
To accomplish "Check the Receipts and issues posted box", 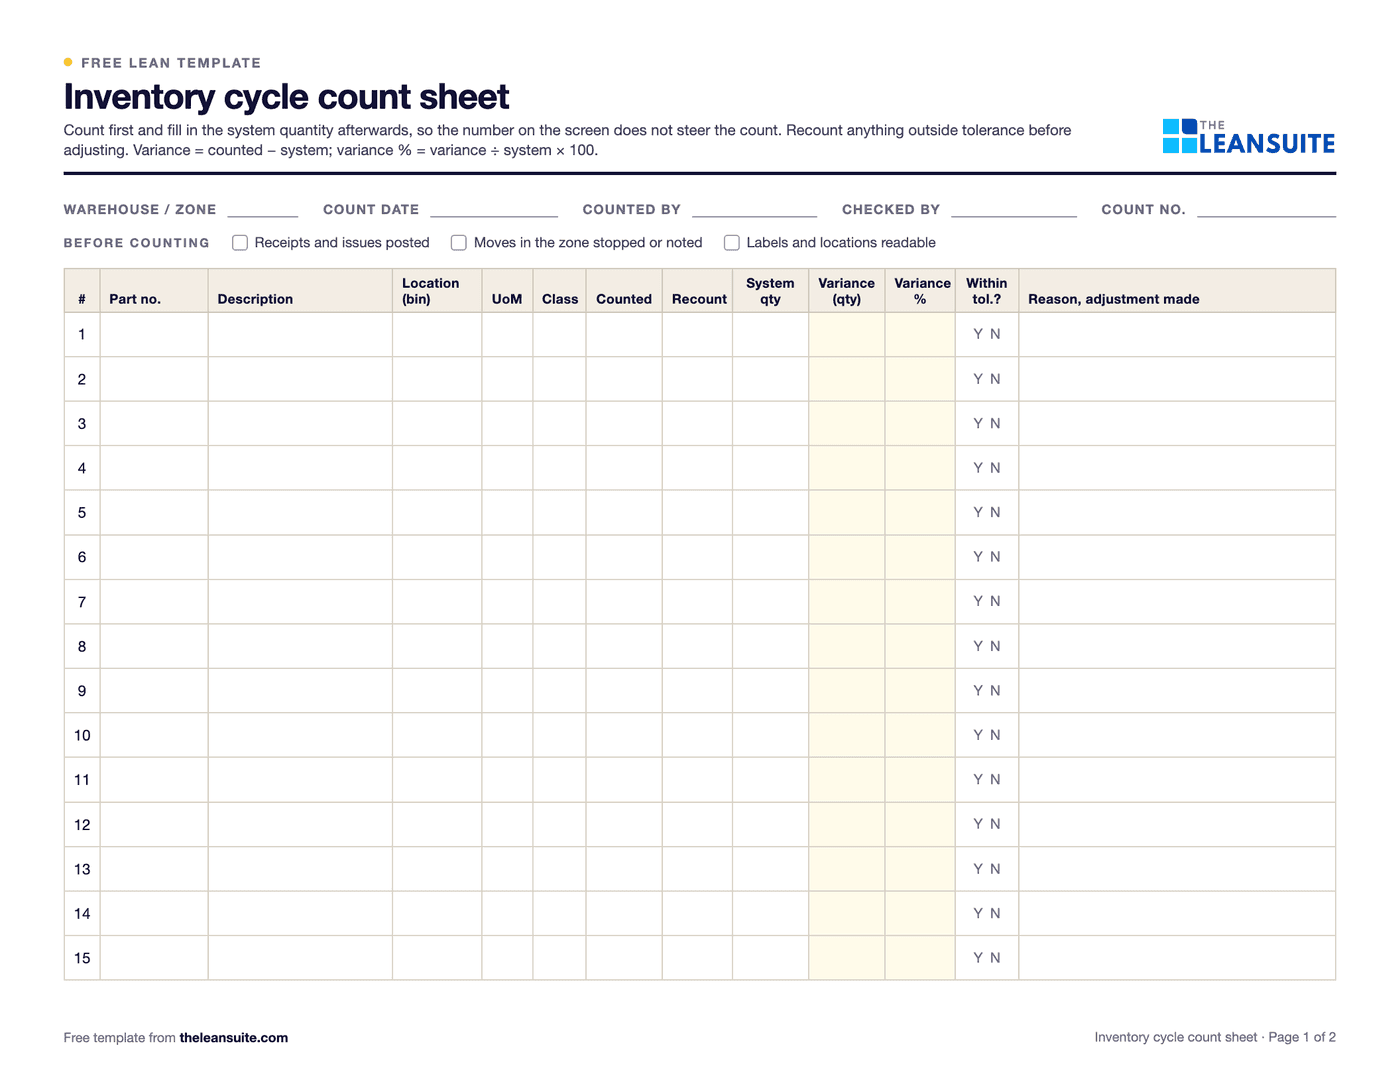I will pyautogui.click(x=240, y=243).
